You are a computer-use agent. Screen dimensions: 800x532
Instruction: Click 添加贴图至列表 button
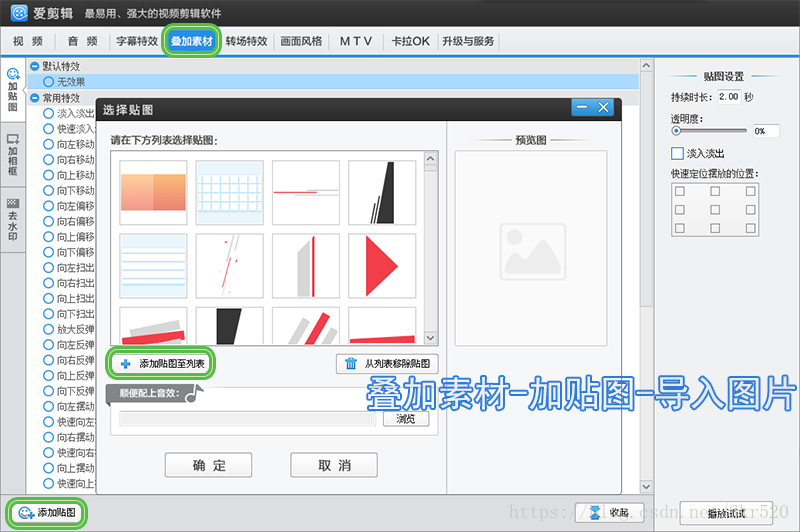click(x=161, y=364)
